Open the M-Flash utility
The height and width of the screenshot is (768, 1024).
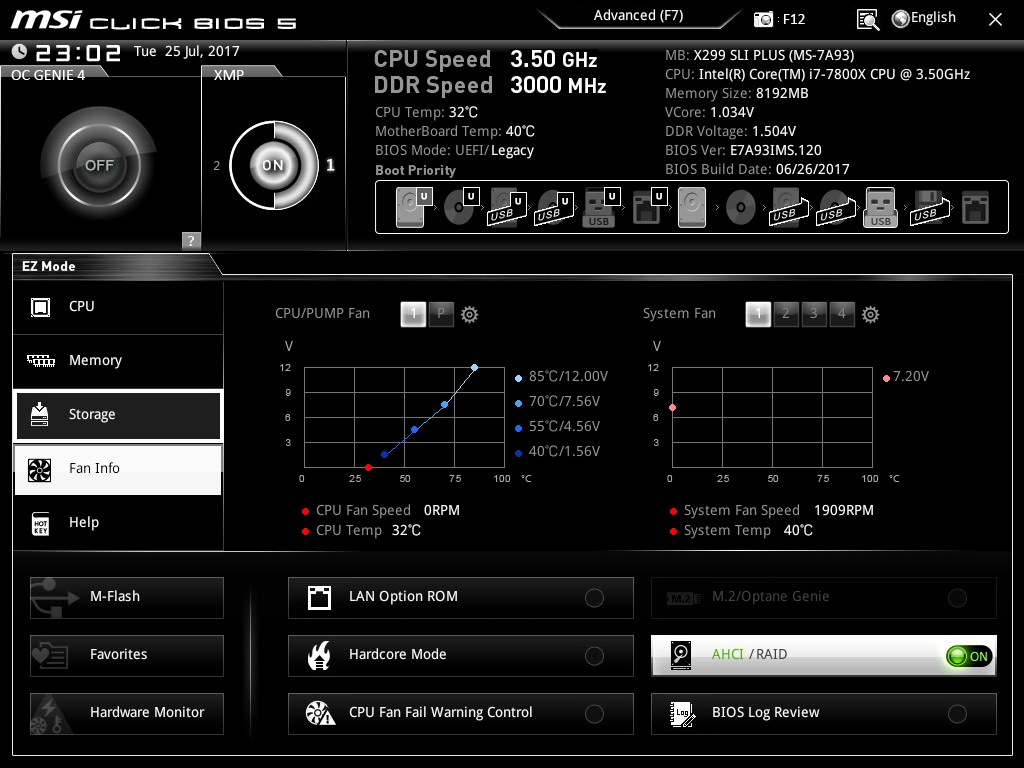127,598
